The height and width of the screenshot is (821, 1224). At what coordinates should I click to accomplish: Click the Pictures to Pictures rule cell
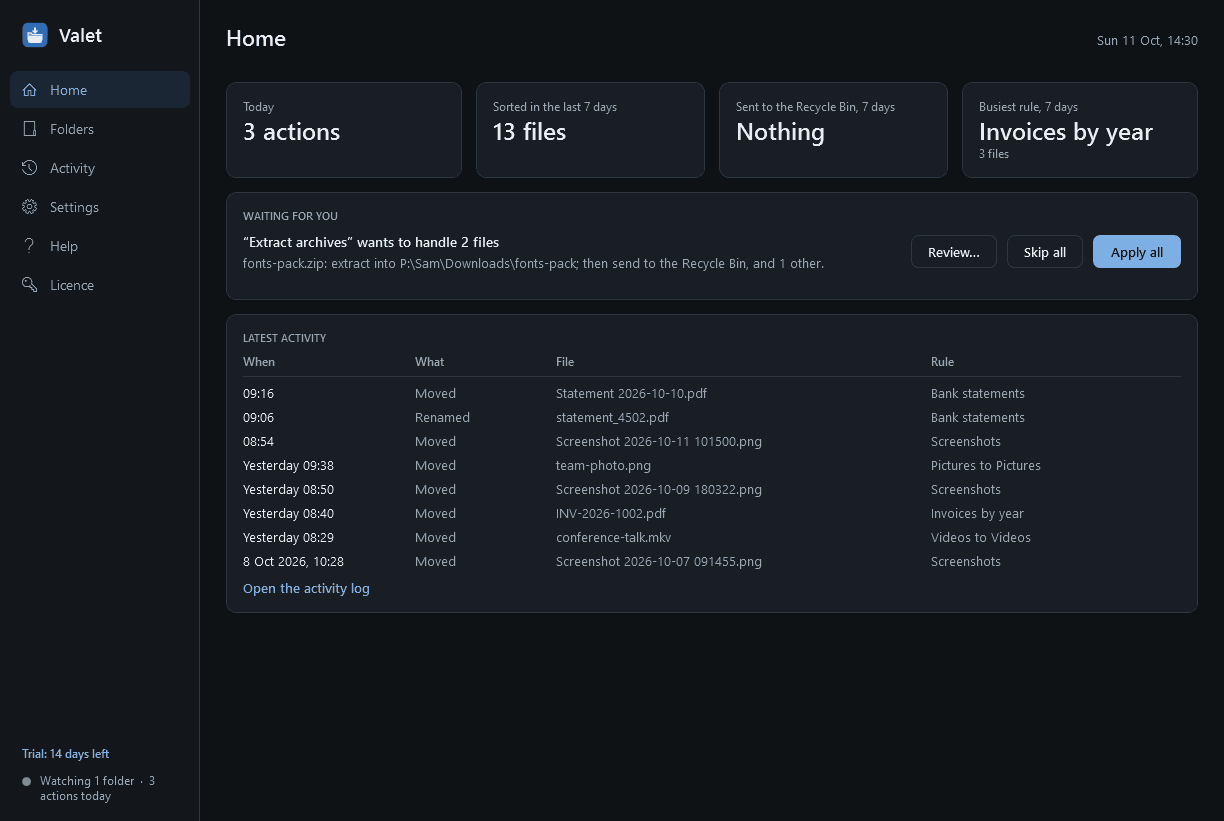pos(986,466)
